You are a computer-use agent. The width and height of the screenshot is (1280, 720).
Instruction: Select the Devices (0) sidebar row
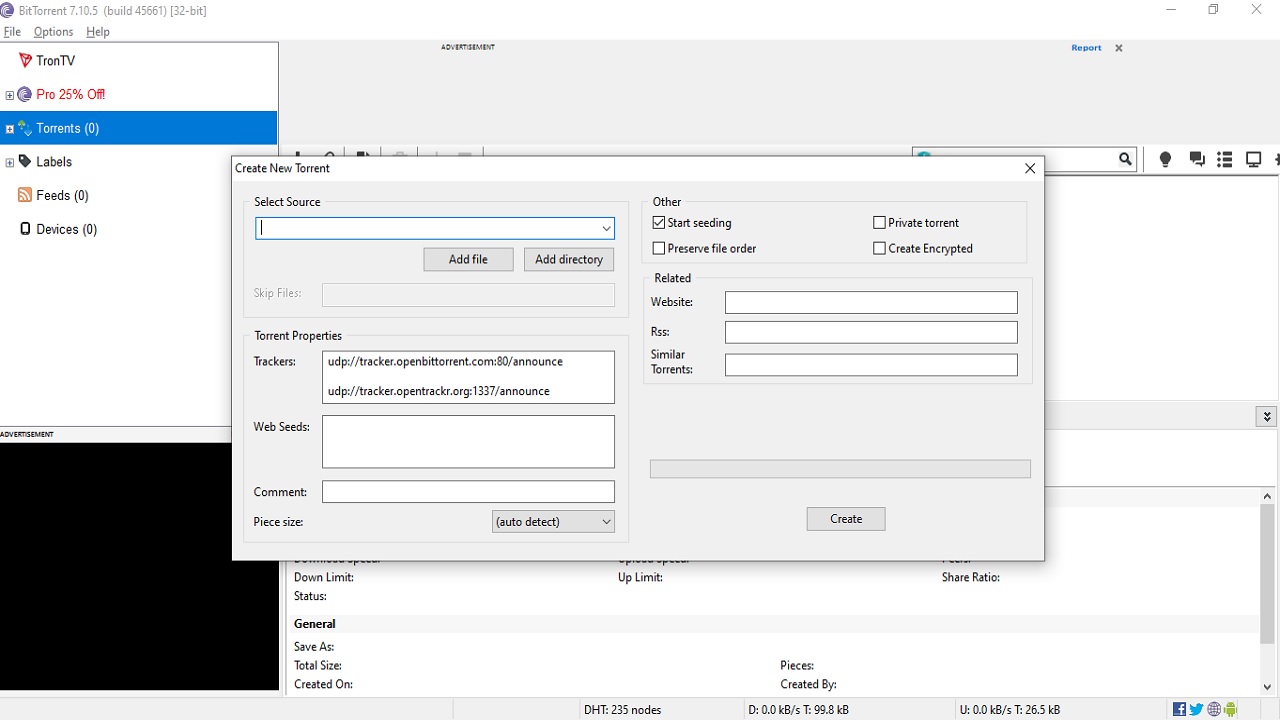pyautogui.click(x=139, y=229)
